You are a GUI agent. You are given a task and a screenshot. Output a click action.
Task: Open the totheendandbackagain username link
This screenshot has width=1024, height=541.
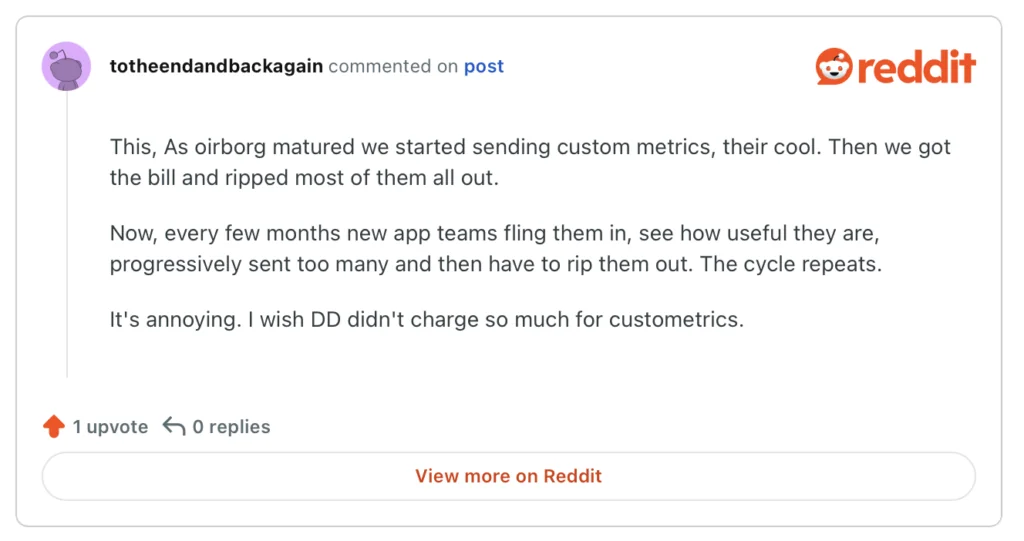(216, 67)
